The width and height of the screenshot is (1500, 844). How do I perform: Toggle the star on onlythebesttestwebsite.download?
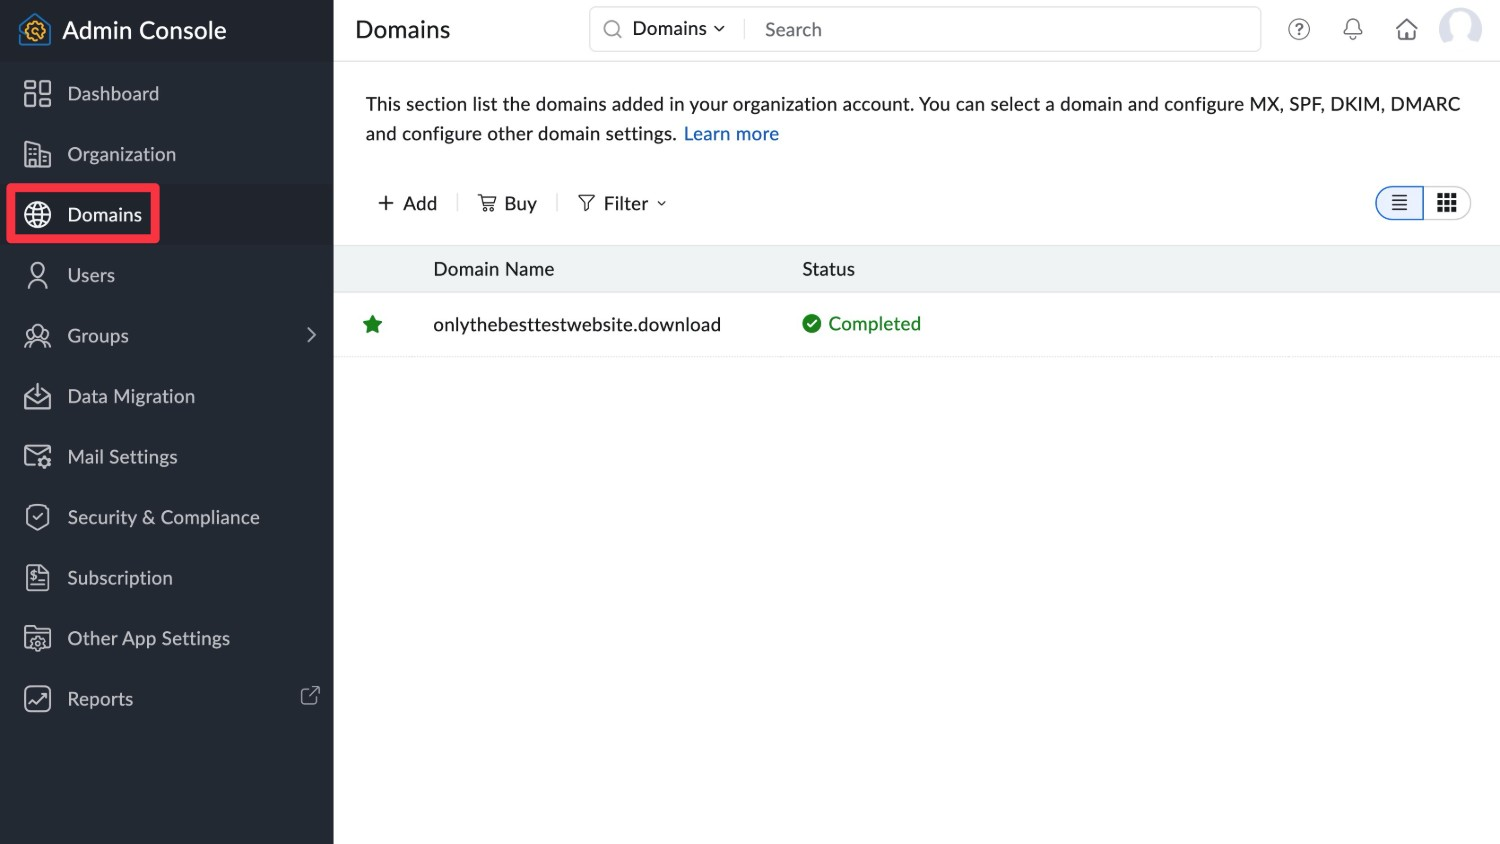[x=372, y=324]
